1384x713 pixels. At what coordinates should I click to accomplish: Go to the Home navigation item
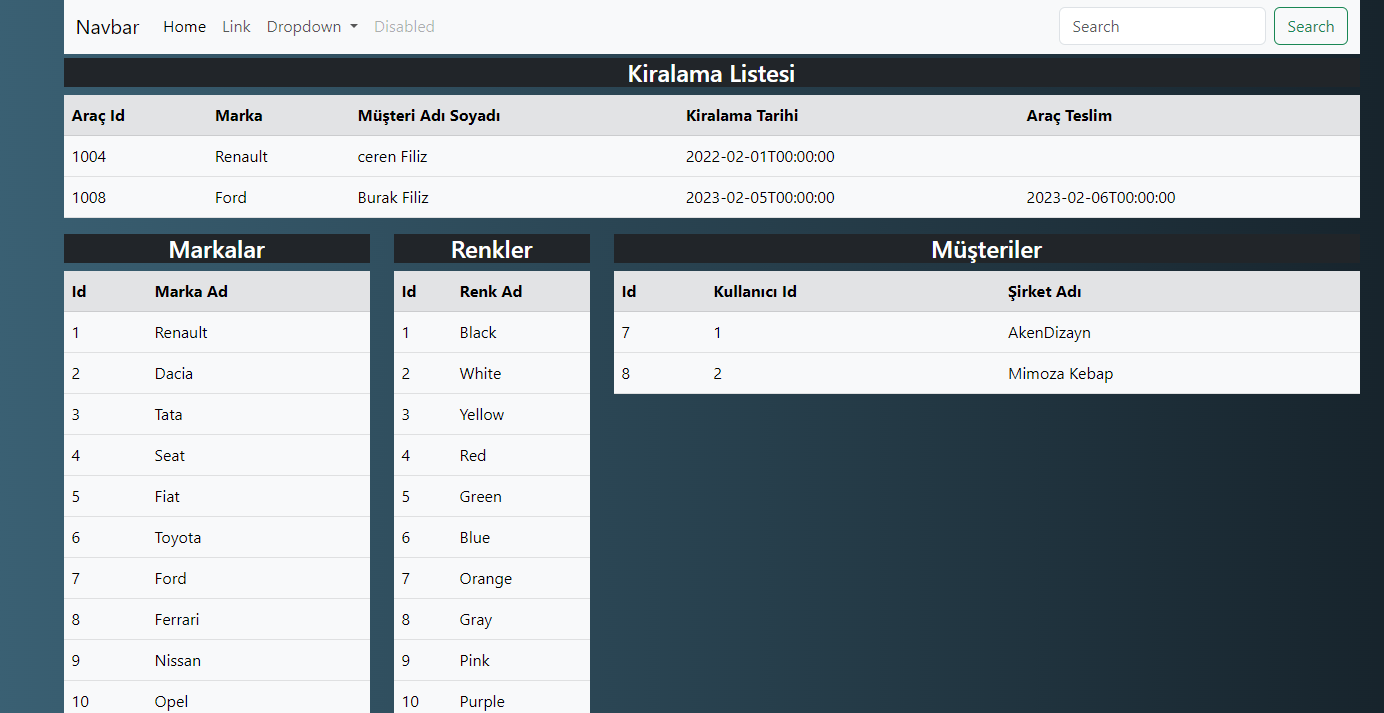point(184,26)
